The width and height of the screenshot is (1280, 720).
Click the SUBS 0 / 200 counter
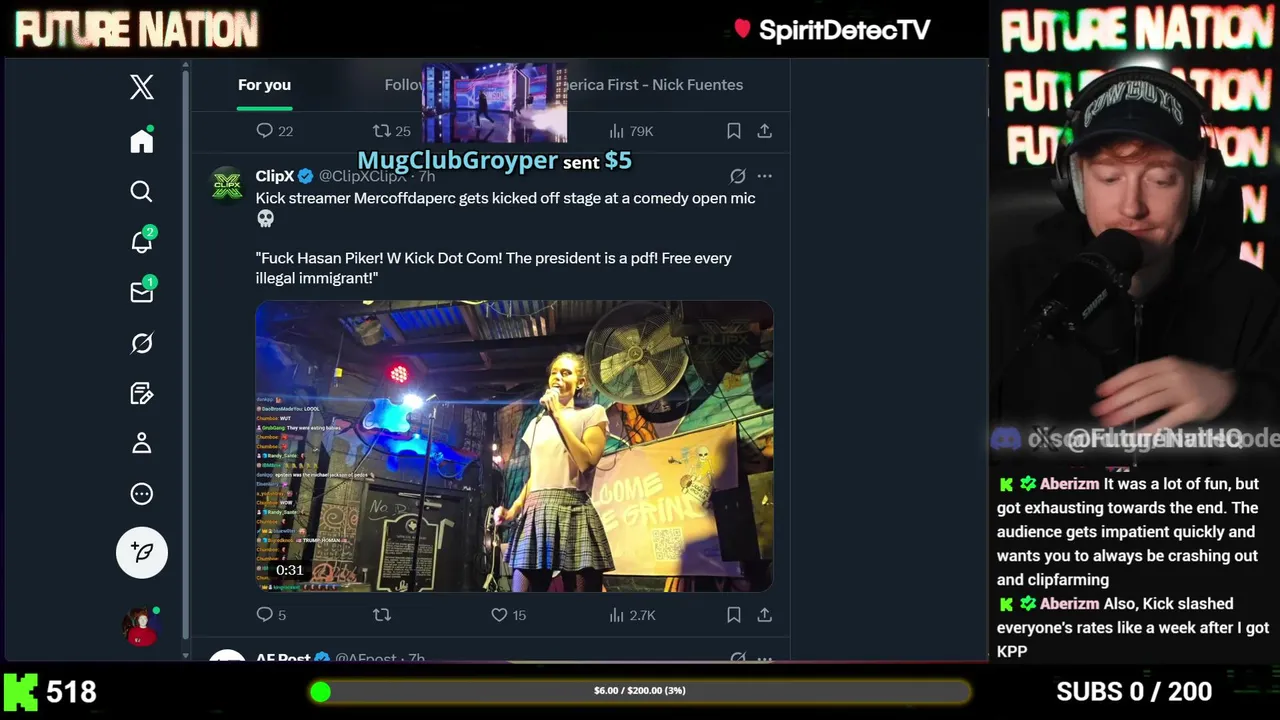tap(1134, 691)
